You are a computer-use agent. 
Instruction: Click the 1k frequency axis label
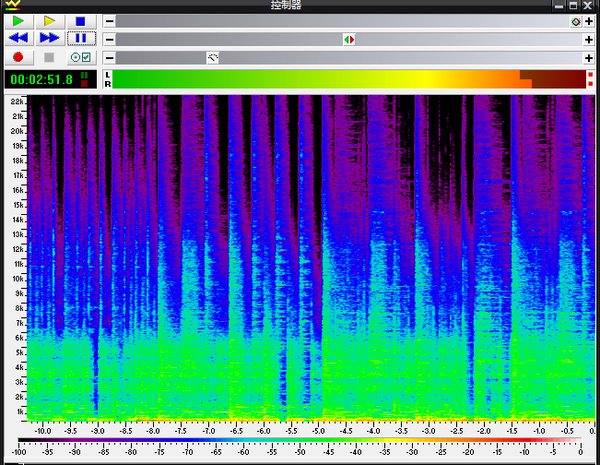pyautogui.click(x=20, y=412)
